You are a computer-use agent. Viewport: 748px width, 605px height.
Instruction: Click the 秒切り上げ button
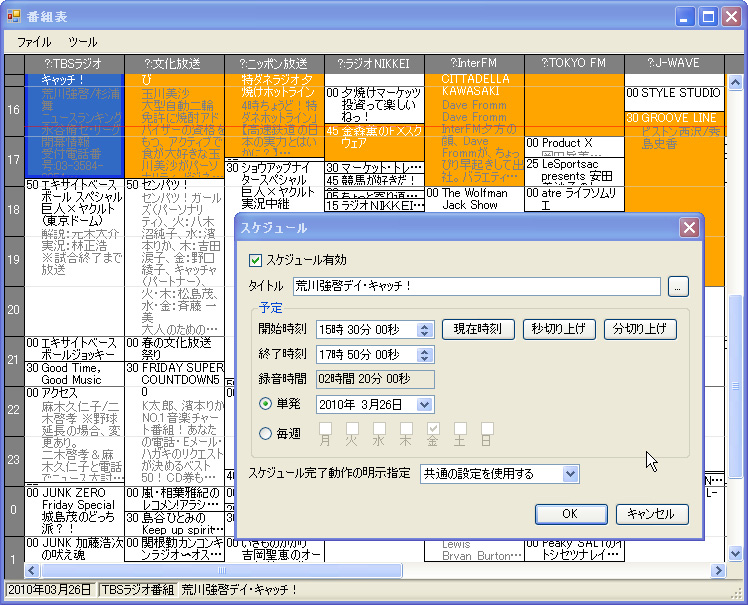[559, 329]
